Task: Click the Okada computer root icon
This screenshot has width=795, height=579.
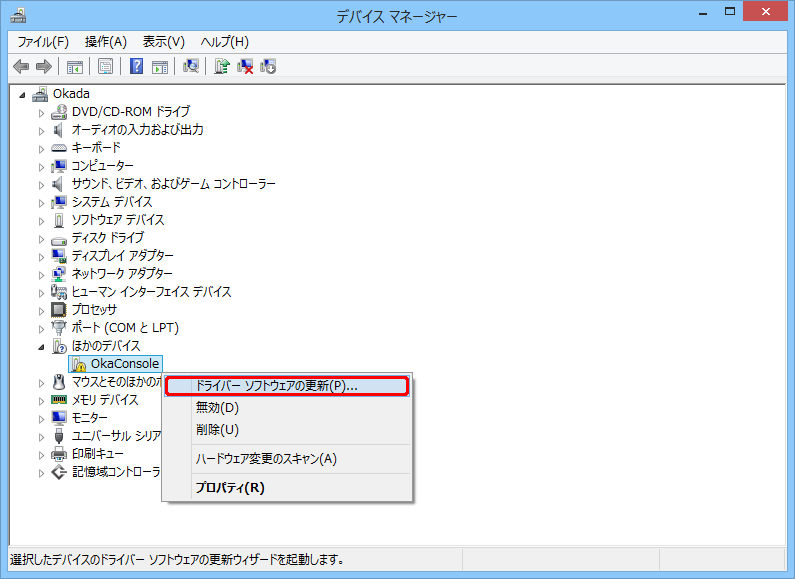Action: [x=40, y=94]
